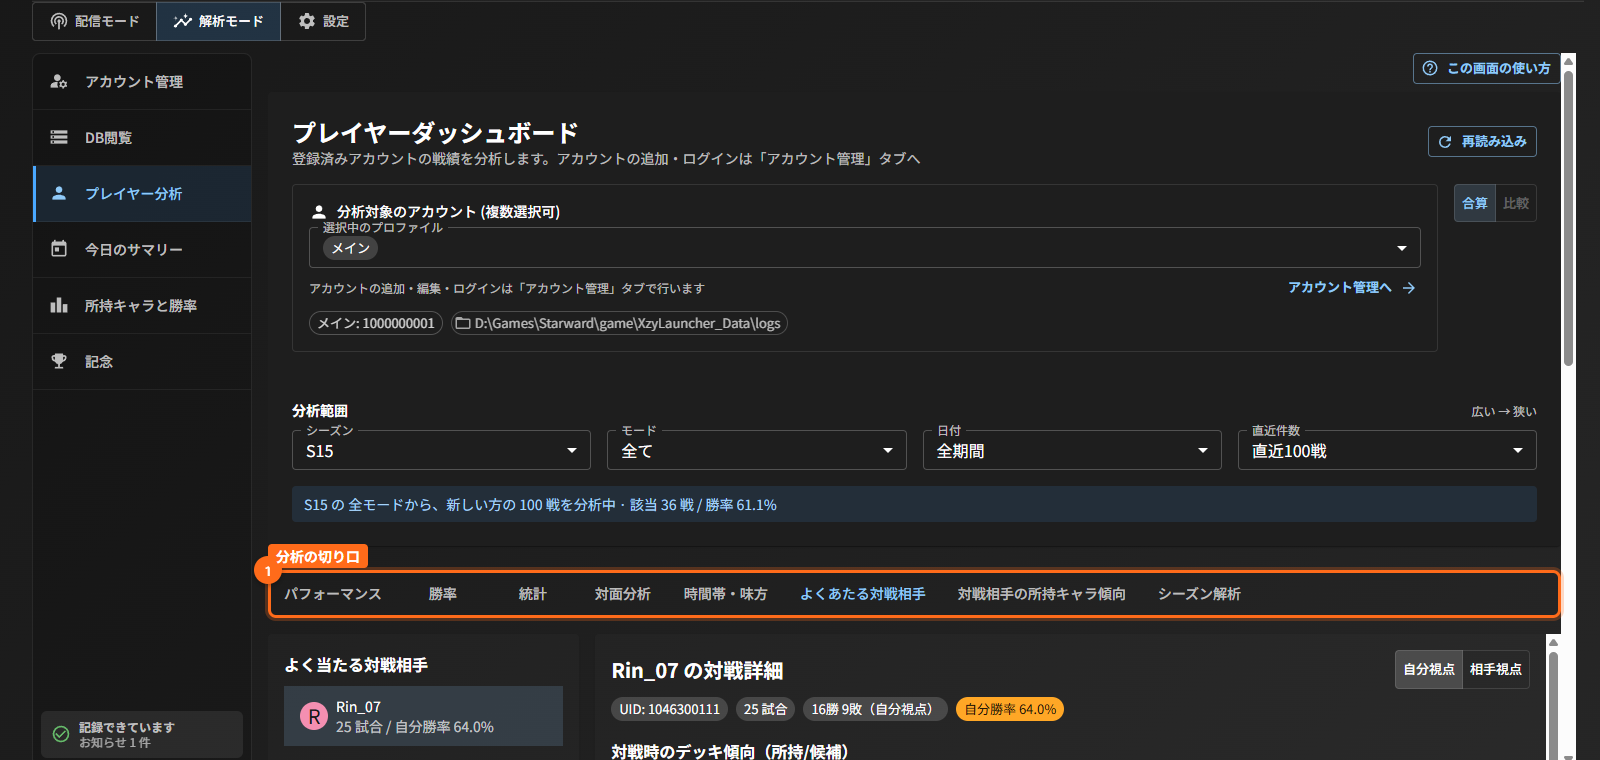Click the chart icon in 解析モード tab
Image resolution: width=1600 pixels, height=760 pixels.
point(182,21)
